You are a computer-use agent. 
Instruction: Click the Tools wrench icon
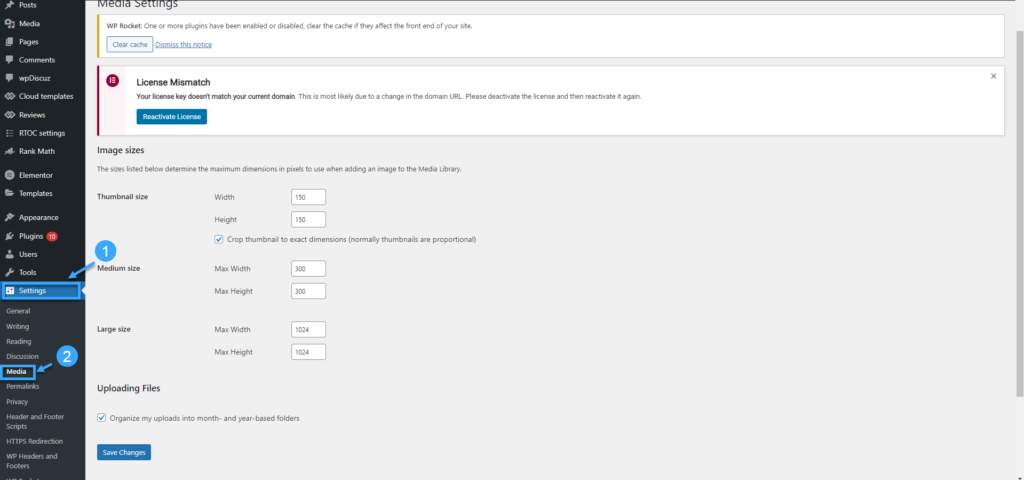9,272
